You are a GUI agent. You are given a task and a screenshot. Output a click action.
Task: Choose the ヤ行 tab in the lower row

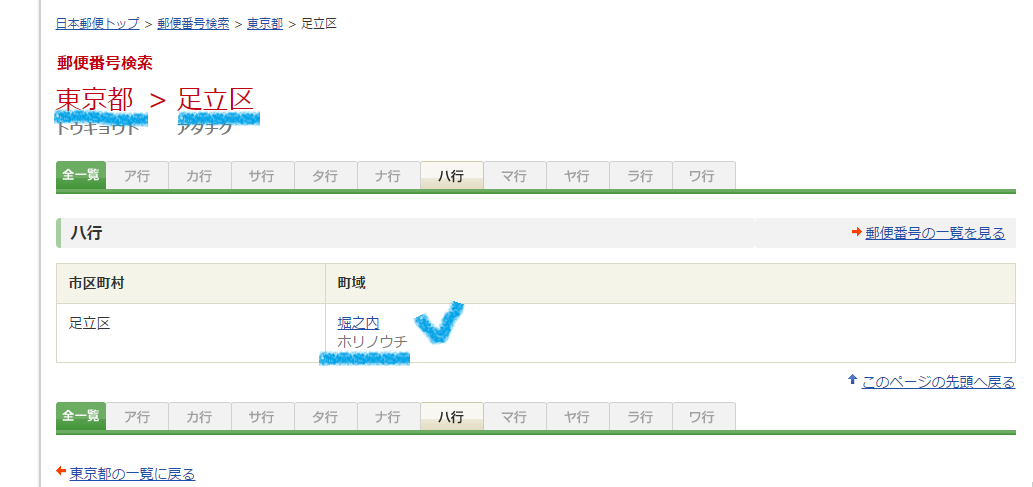(x=577, y=417)
